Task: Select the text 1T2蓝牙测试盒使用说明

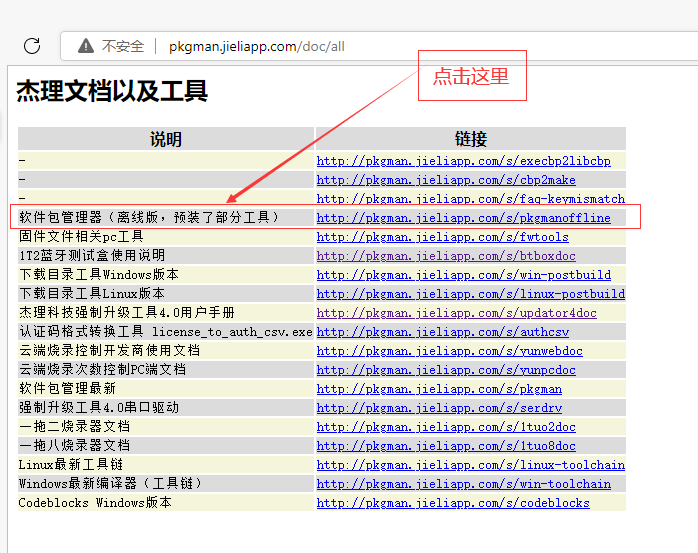Action: coord(92,256)
